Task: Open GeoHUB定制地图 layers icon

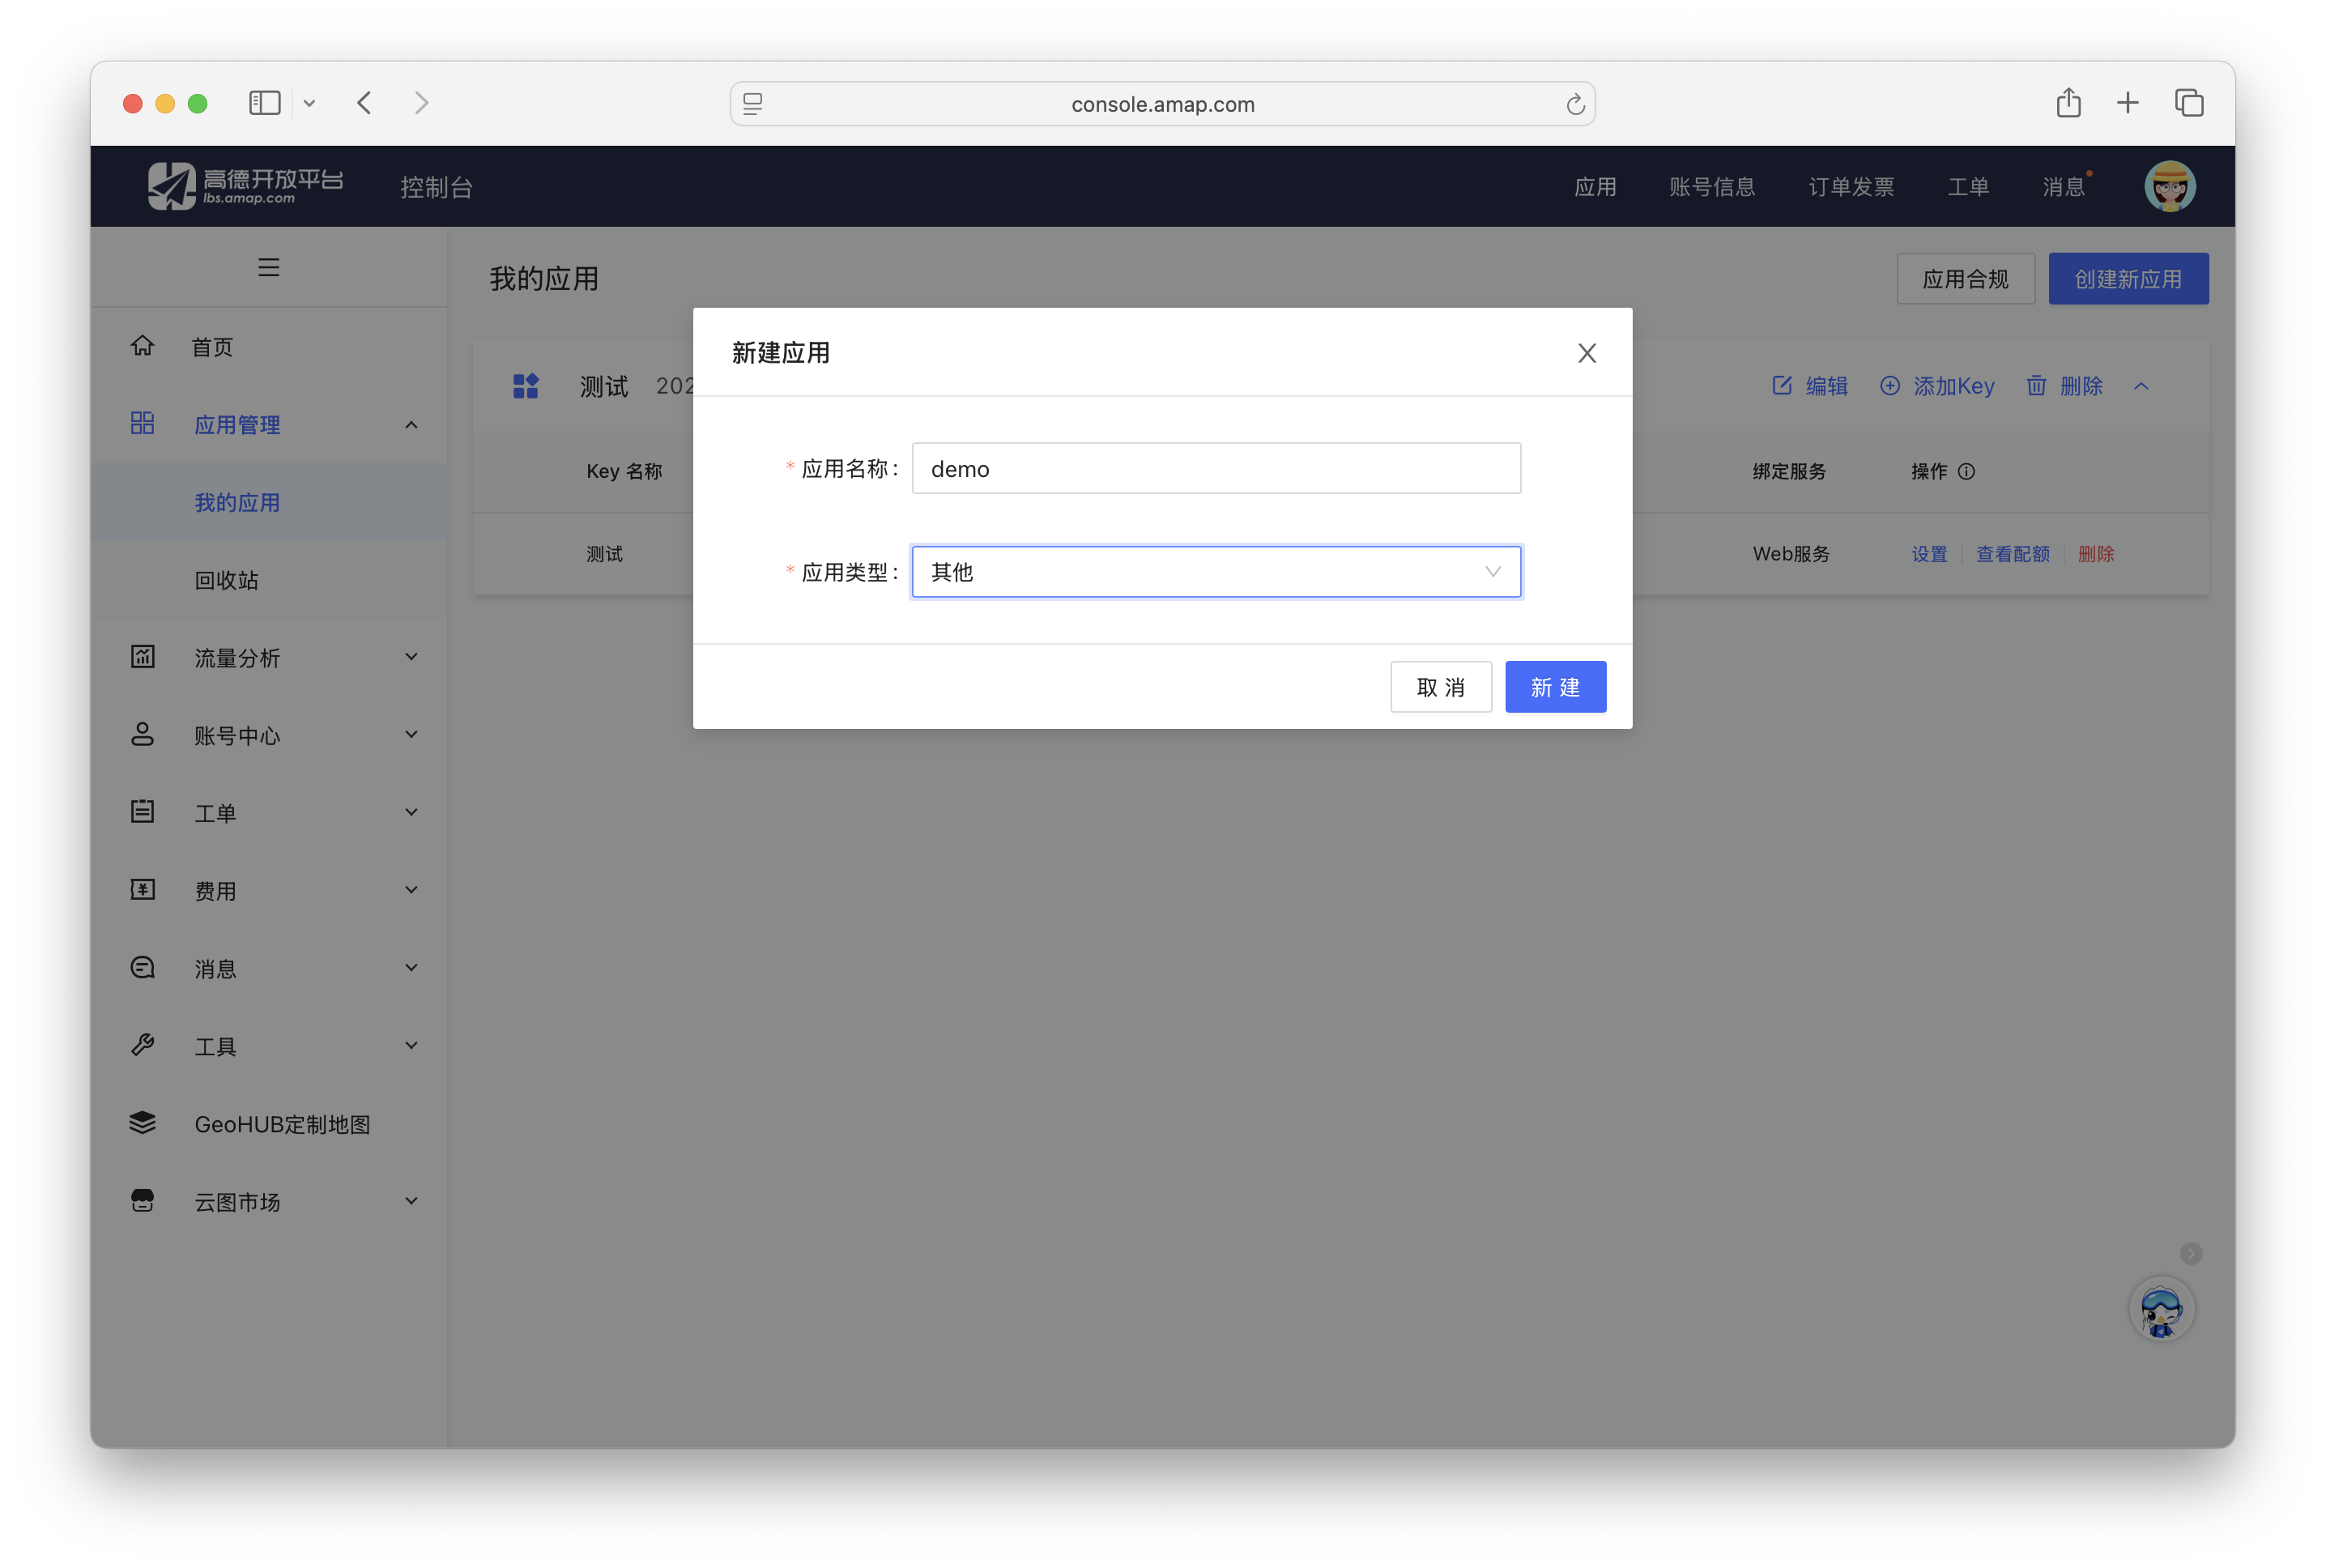Action: pos(143,1123)
